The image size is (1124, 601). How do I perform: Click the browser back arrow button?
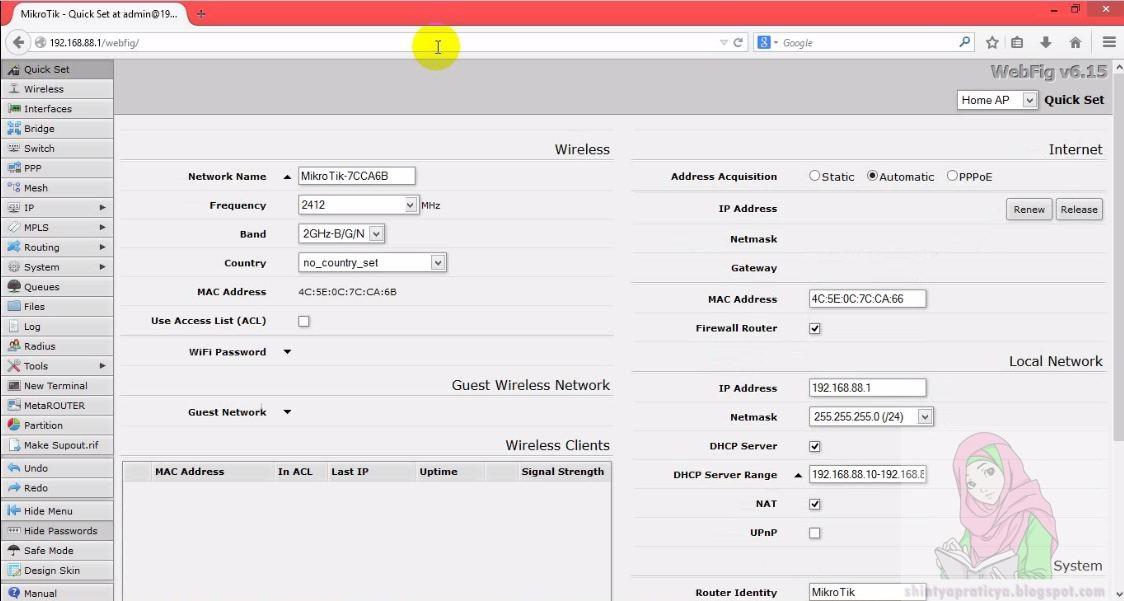click(18, 42)
